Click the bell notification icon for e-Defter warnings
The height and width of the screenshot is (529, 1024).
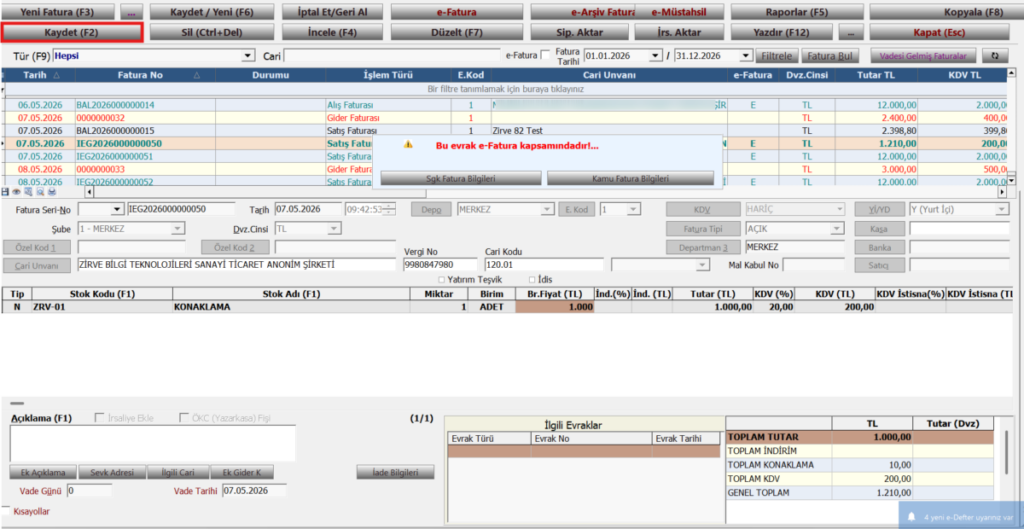pyautogui.click(x=912, y=517)
